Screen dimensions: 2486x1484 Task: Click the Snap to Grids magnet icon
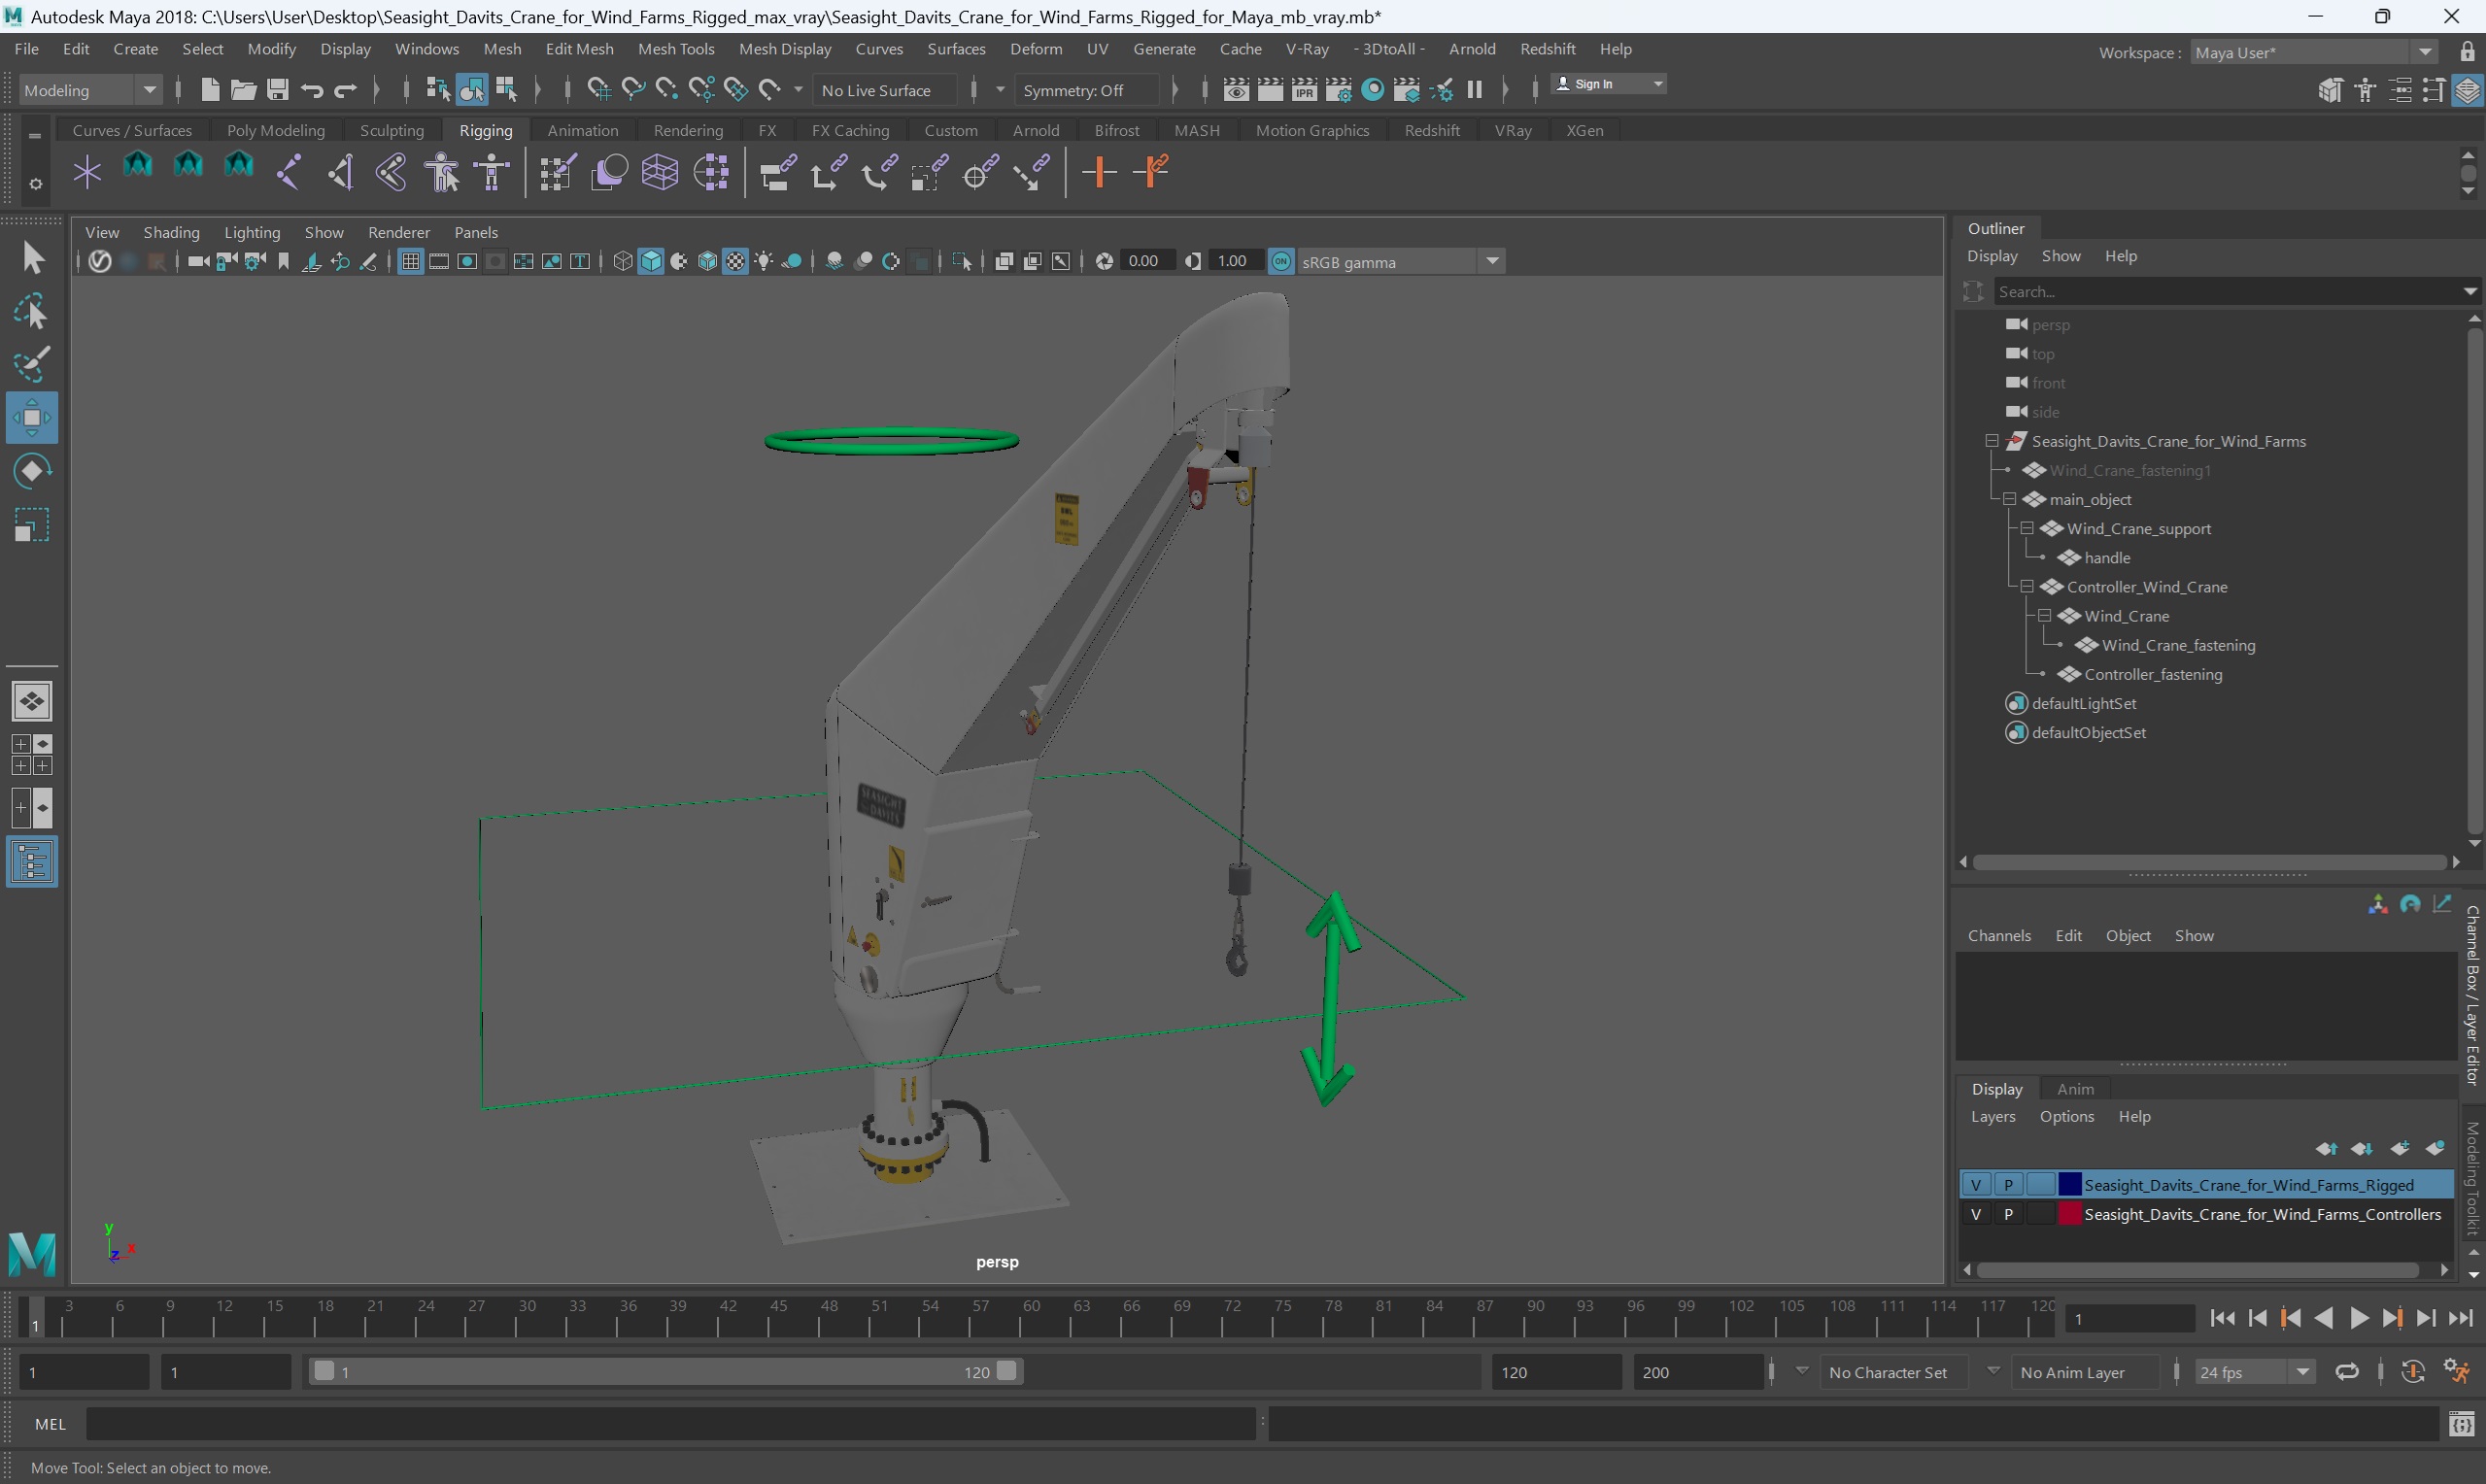[598, 90]
